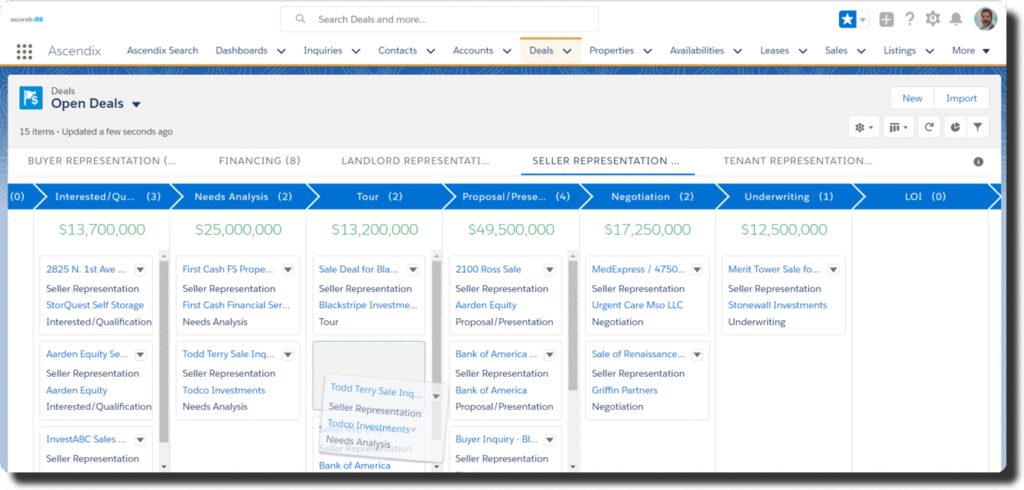Click the info icon beside tabs
The image size is (1024, 490).
tap(978, 161)
